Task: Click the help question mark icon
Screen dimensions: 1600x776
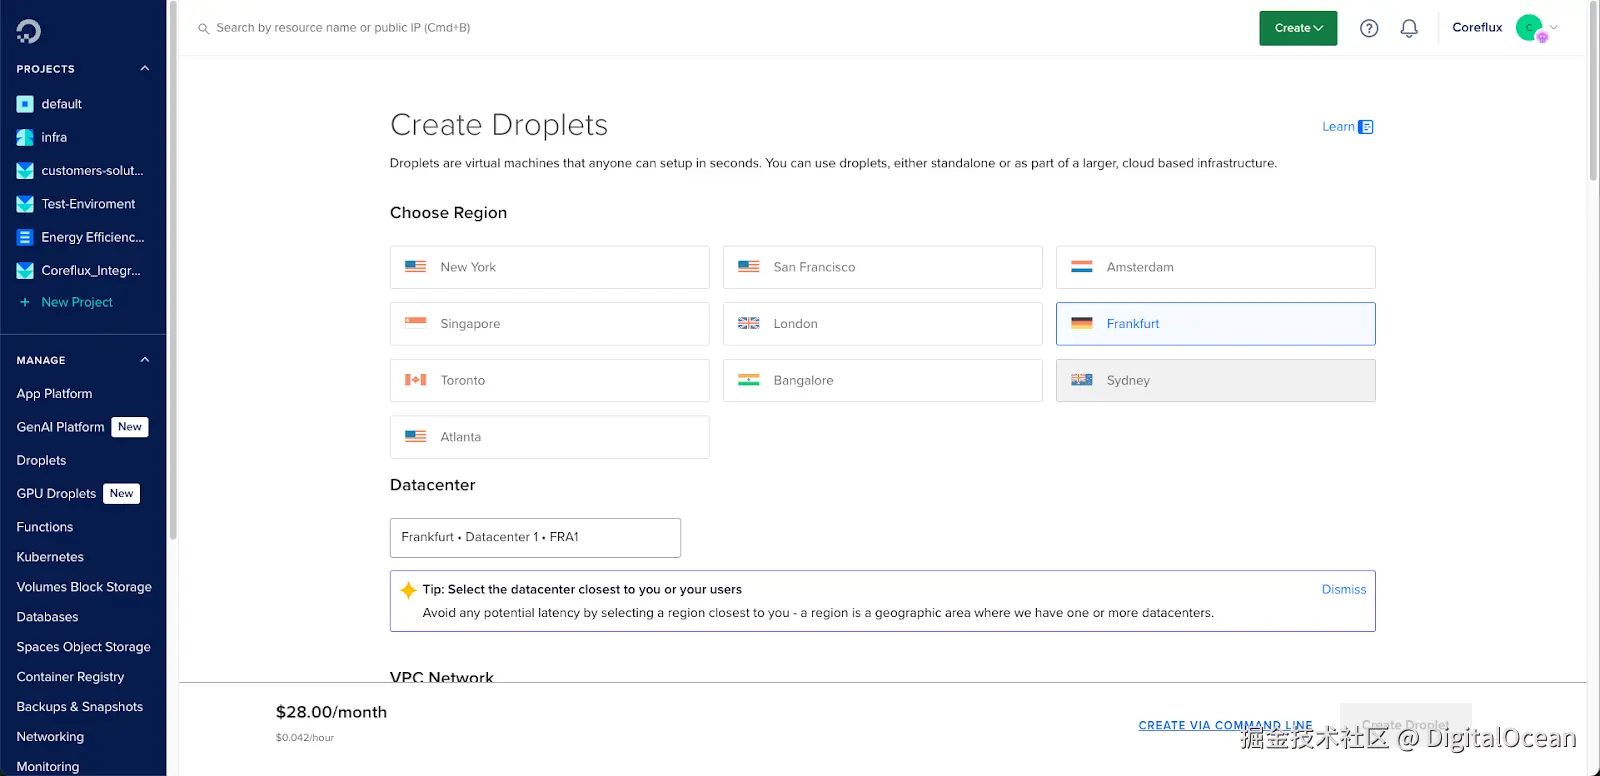Action: pyautogui.click(x=1369, y=28)
